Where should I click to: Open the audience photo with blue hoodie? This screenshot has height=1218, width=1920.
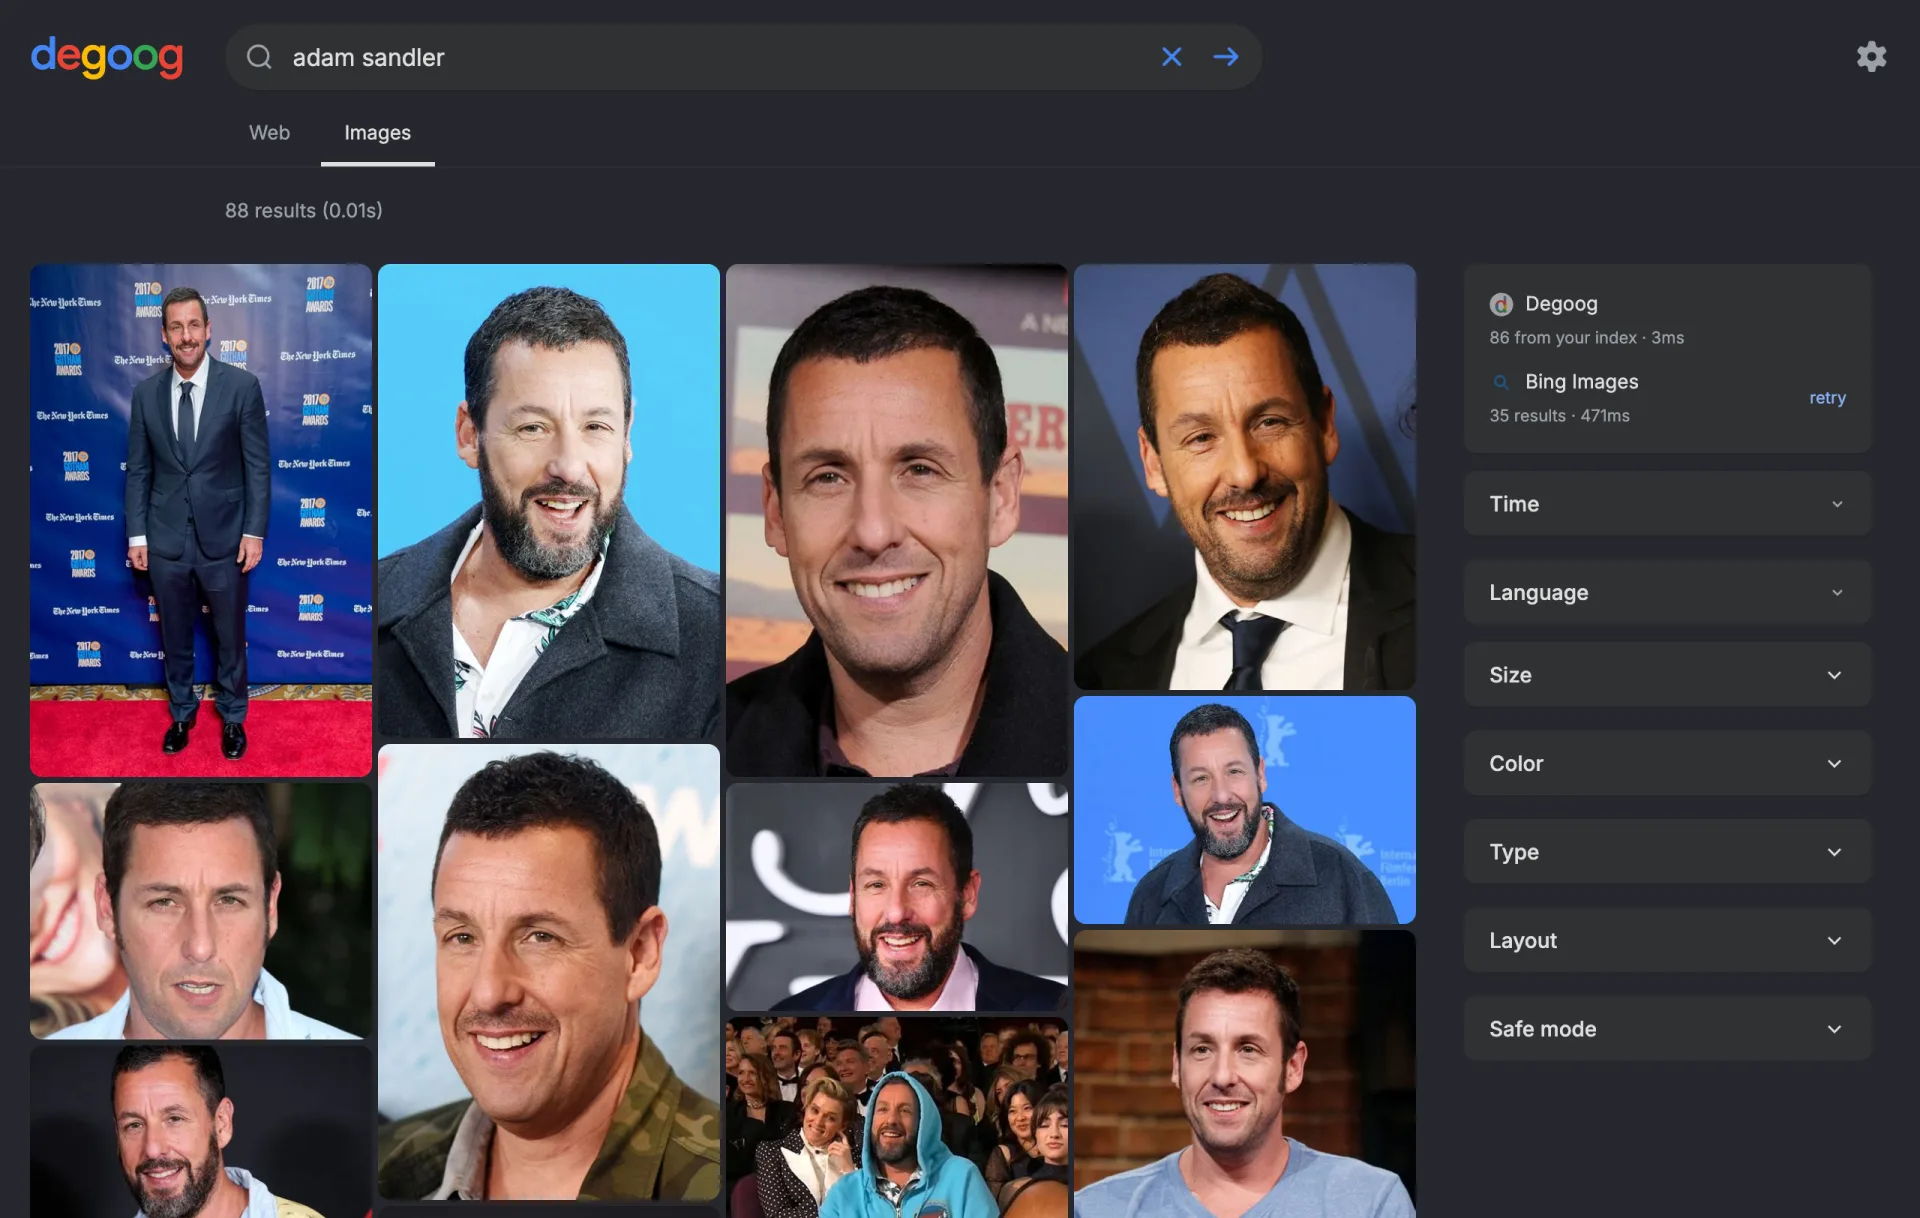click(897, 1117)
